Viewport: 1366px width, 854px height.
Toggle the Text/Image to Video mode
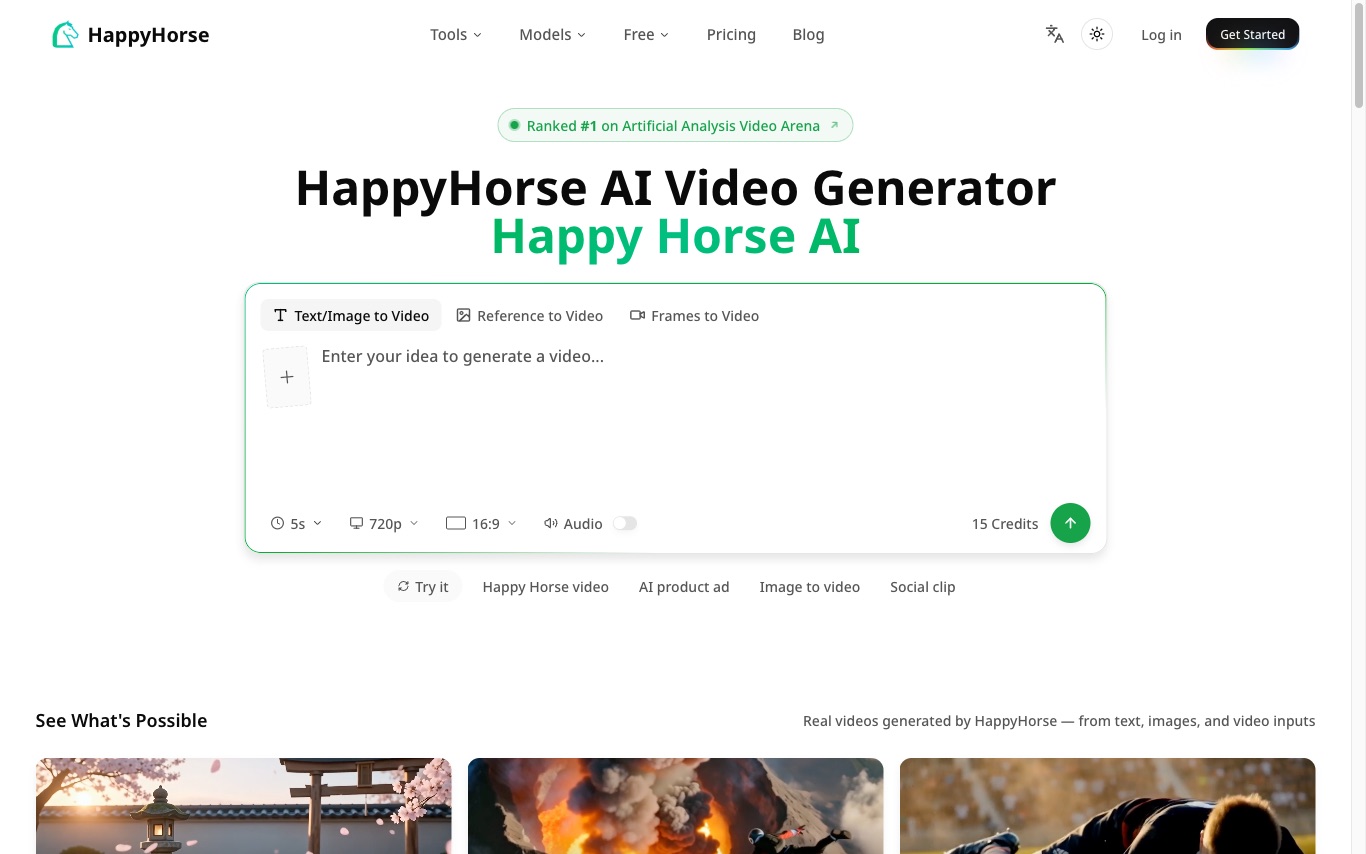[x=350, y=315]
